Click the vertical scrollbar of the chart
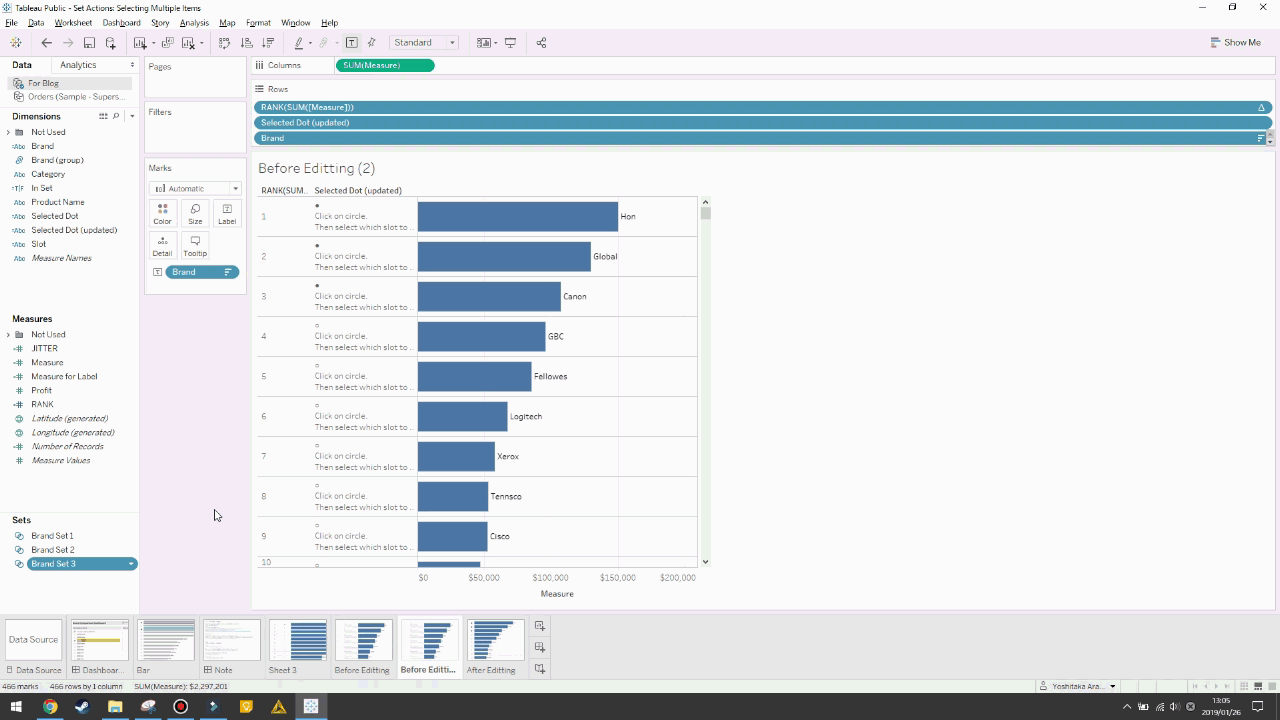Screen dimensions: 1280x720 705,382
